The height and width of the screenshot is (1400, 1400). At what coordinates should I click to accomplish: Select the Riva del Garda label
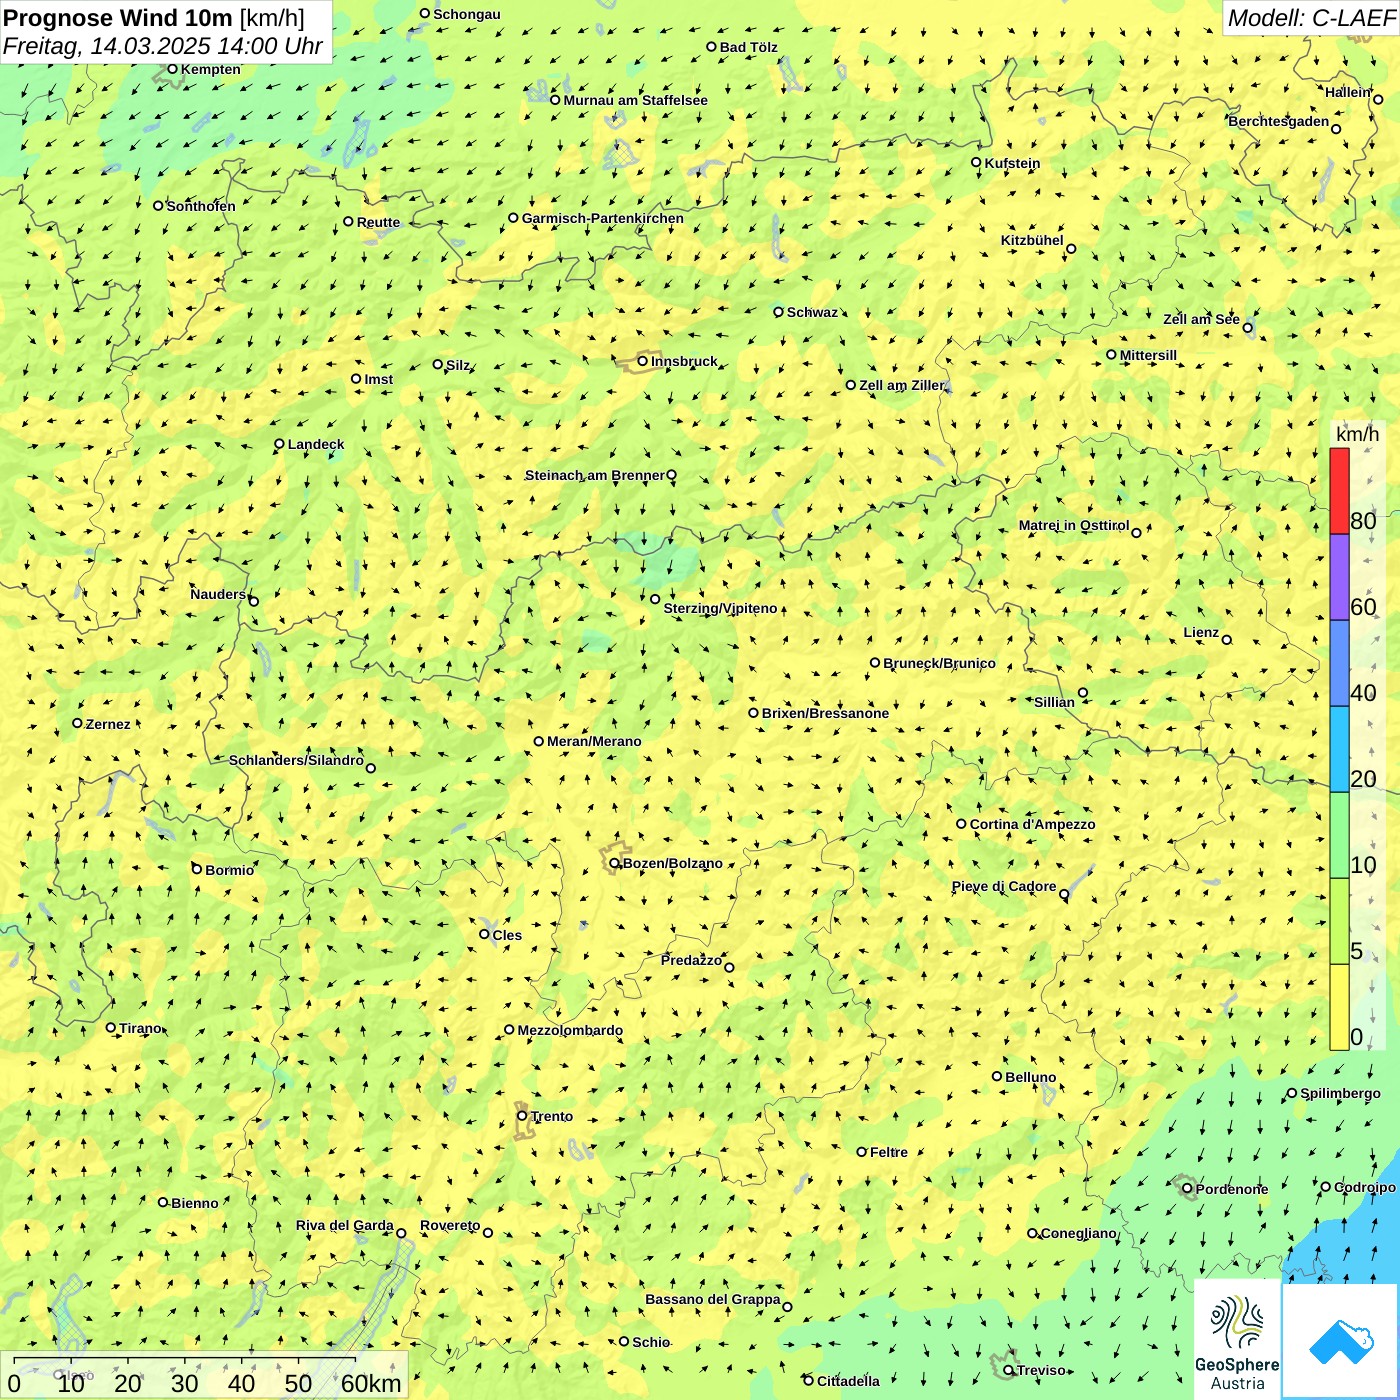pos(344,1225)
